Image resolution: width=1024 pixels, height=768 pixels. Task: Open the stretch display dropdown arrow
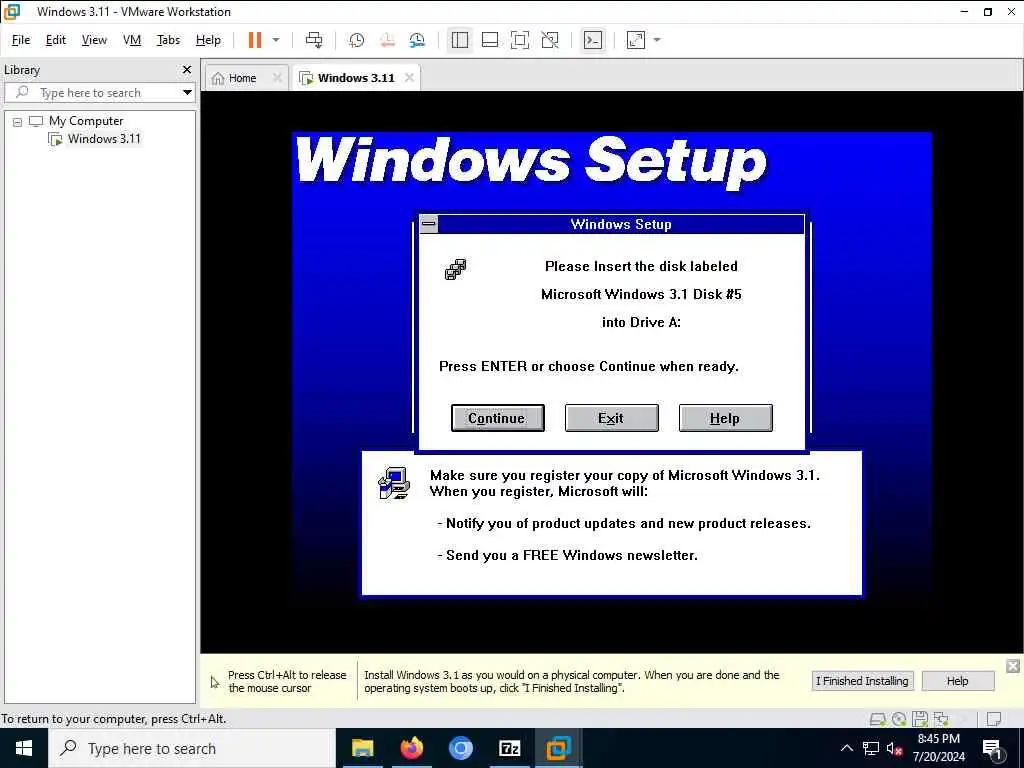pos(657,40)
